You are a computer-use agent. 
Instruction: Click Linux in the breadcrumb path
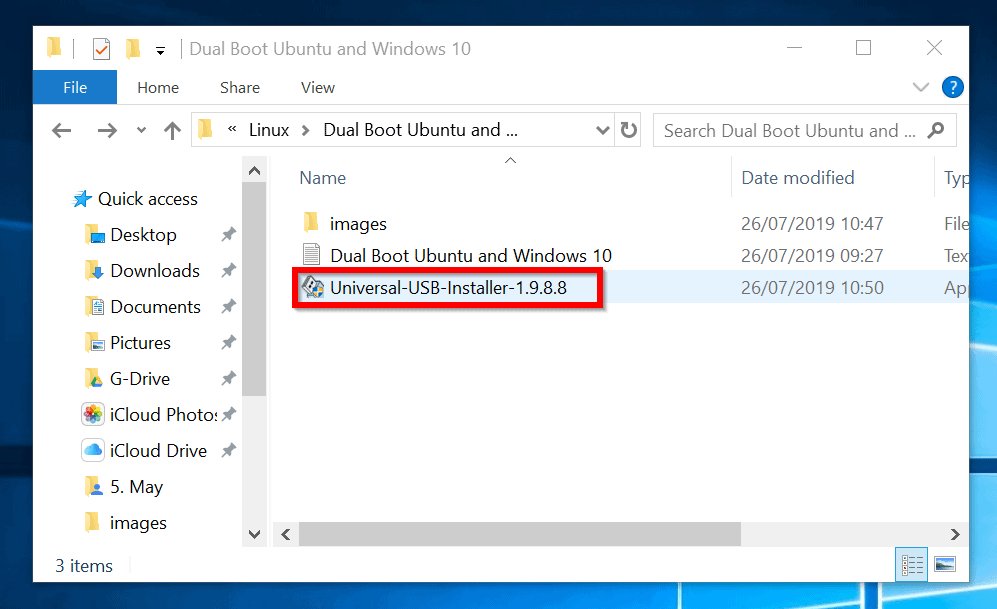pyautogui.click(x=268, y=129)
